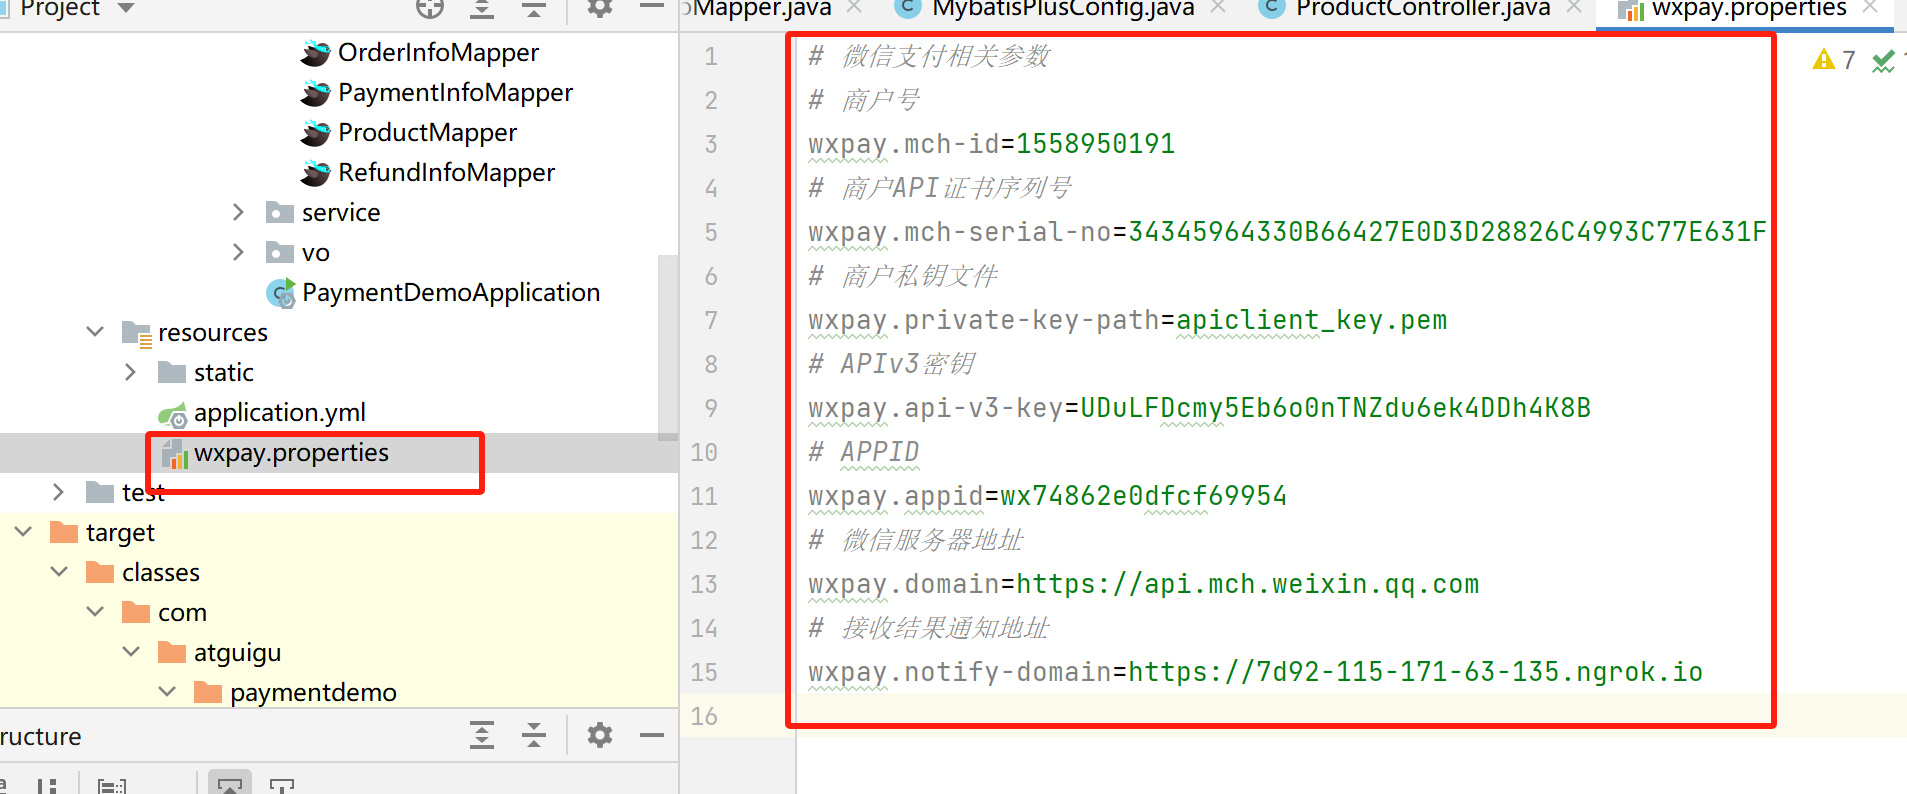Click the vo package folder icon
This screenshot has width=1907, height=794.
pyautogui.click(x=279, y=252)
